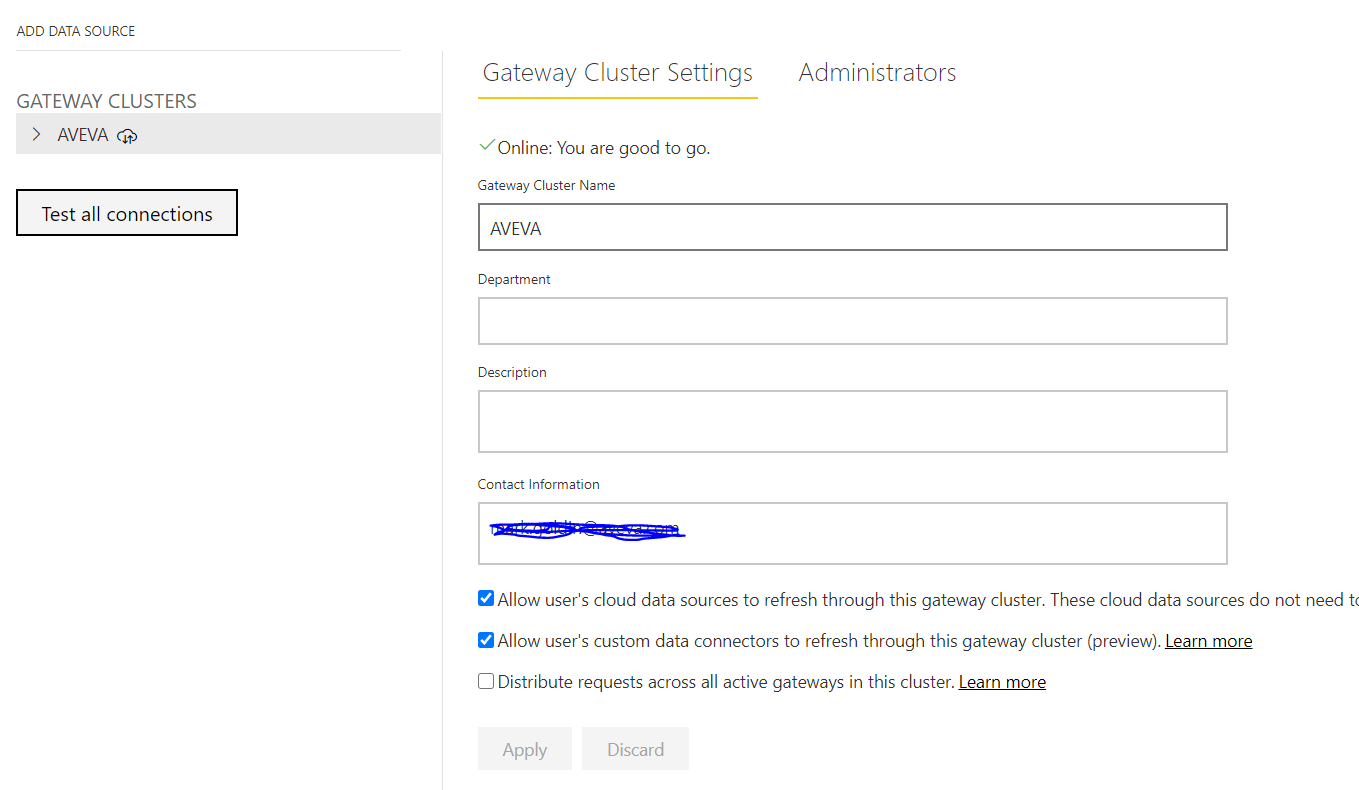Screen dimensions: 1359x790
Task: Click the Gateway Cluster Name field
Action: (x=853, y=227)
